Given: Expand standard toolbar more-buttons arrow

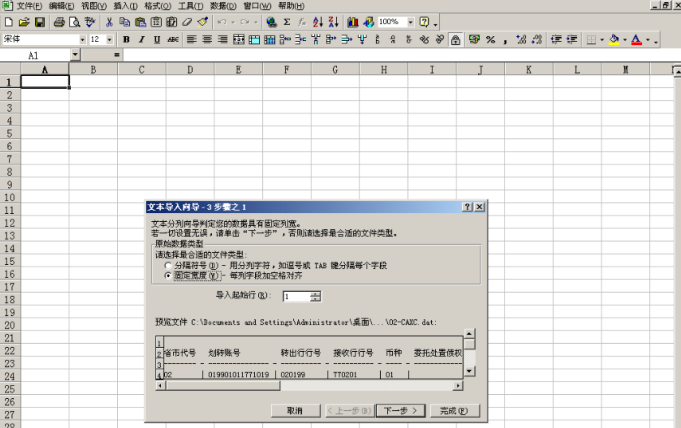Looking at the screenshot, I should [435, 23].
